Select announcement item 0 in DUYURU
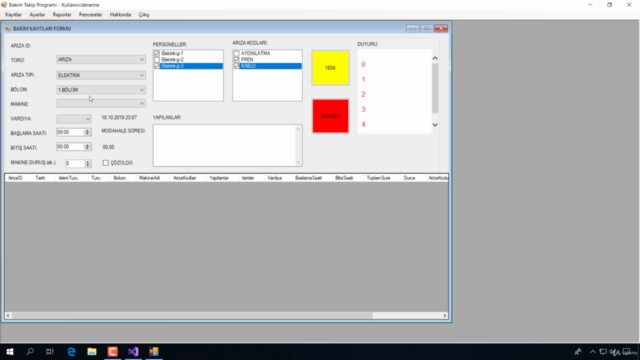Screen dimensions: 640x360 (363, 64)
